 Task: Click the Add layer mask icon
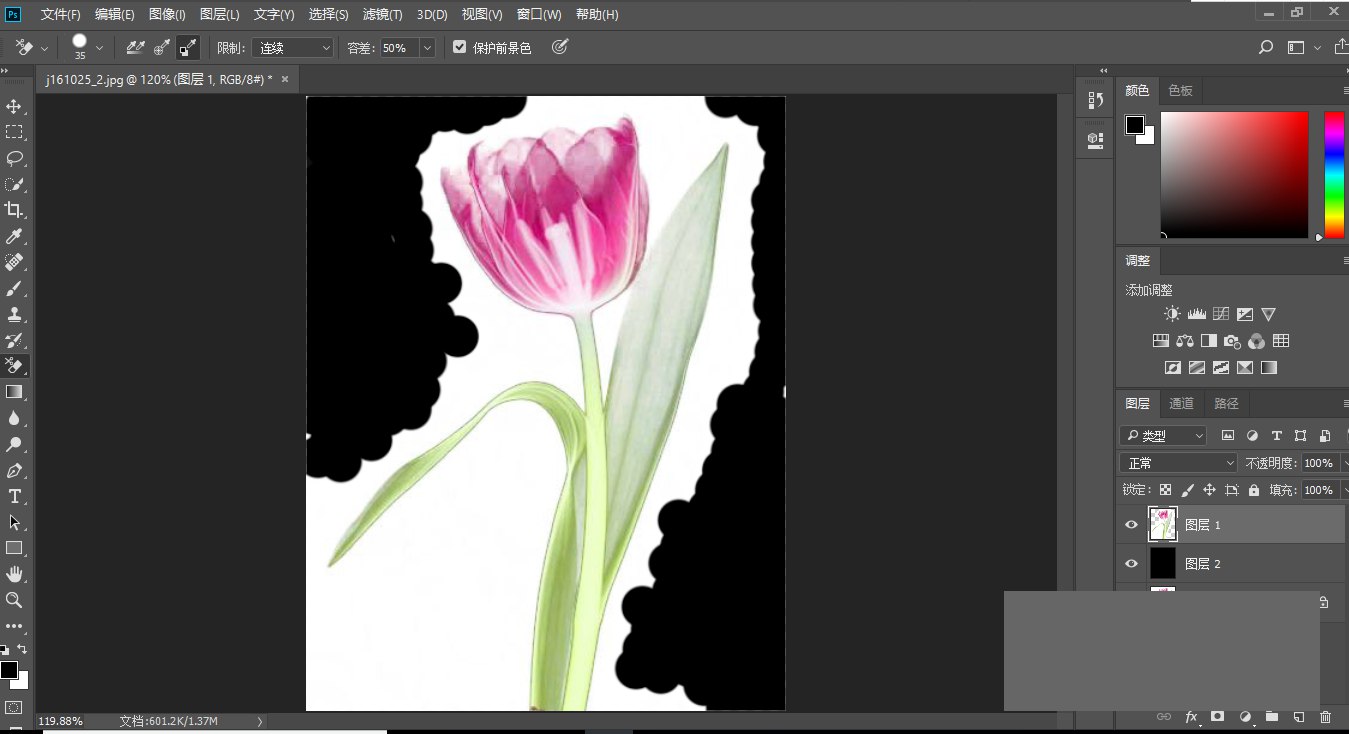(x=1216, y=716)
